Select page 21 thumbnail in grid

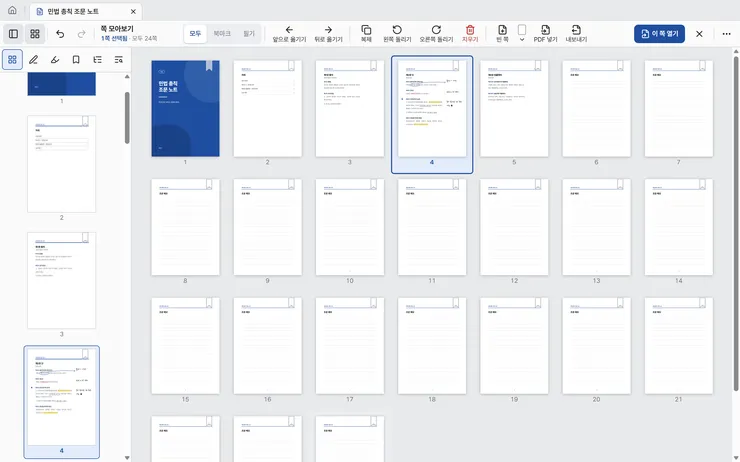tap(679, 345)
